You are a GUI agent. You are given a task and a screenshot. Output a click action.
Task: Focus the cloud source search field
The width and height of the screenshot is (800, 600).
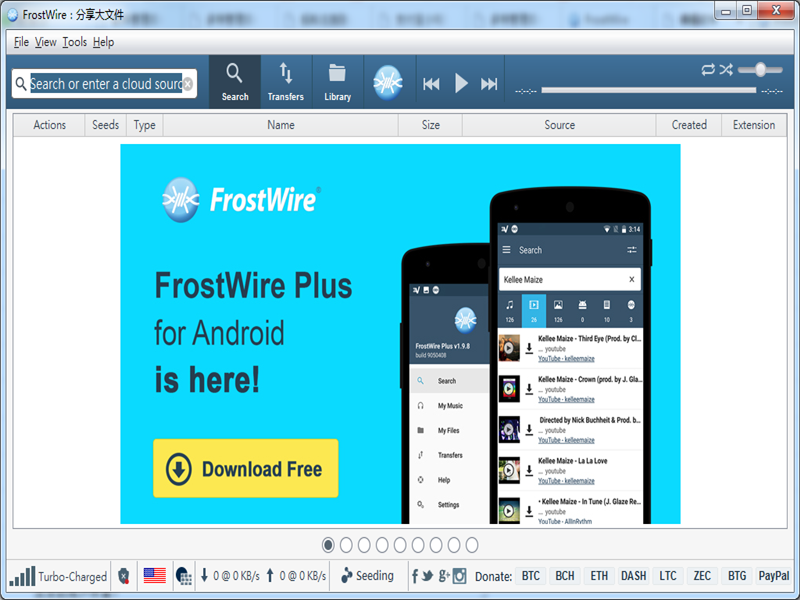click(106, 84)
